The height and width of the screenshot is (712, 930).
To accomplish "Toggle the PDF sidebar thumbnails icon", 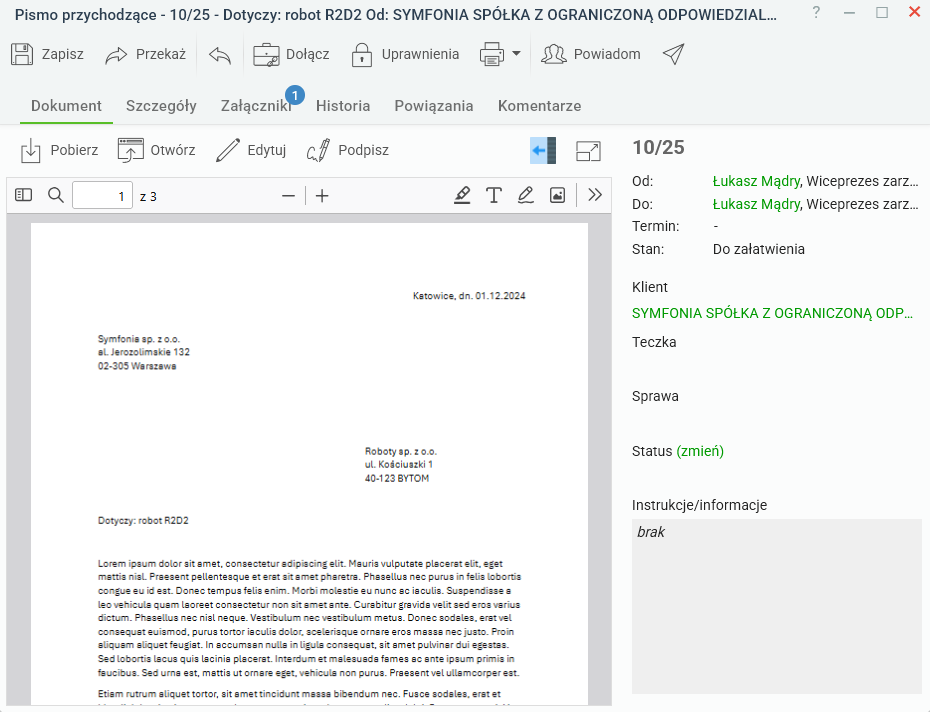I will point(24,195).
